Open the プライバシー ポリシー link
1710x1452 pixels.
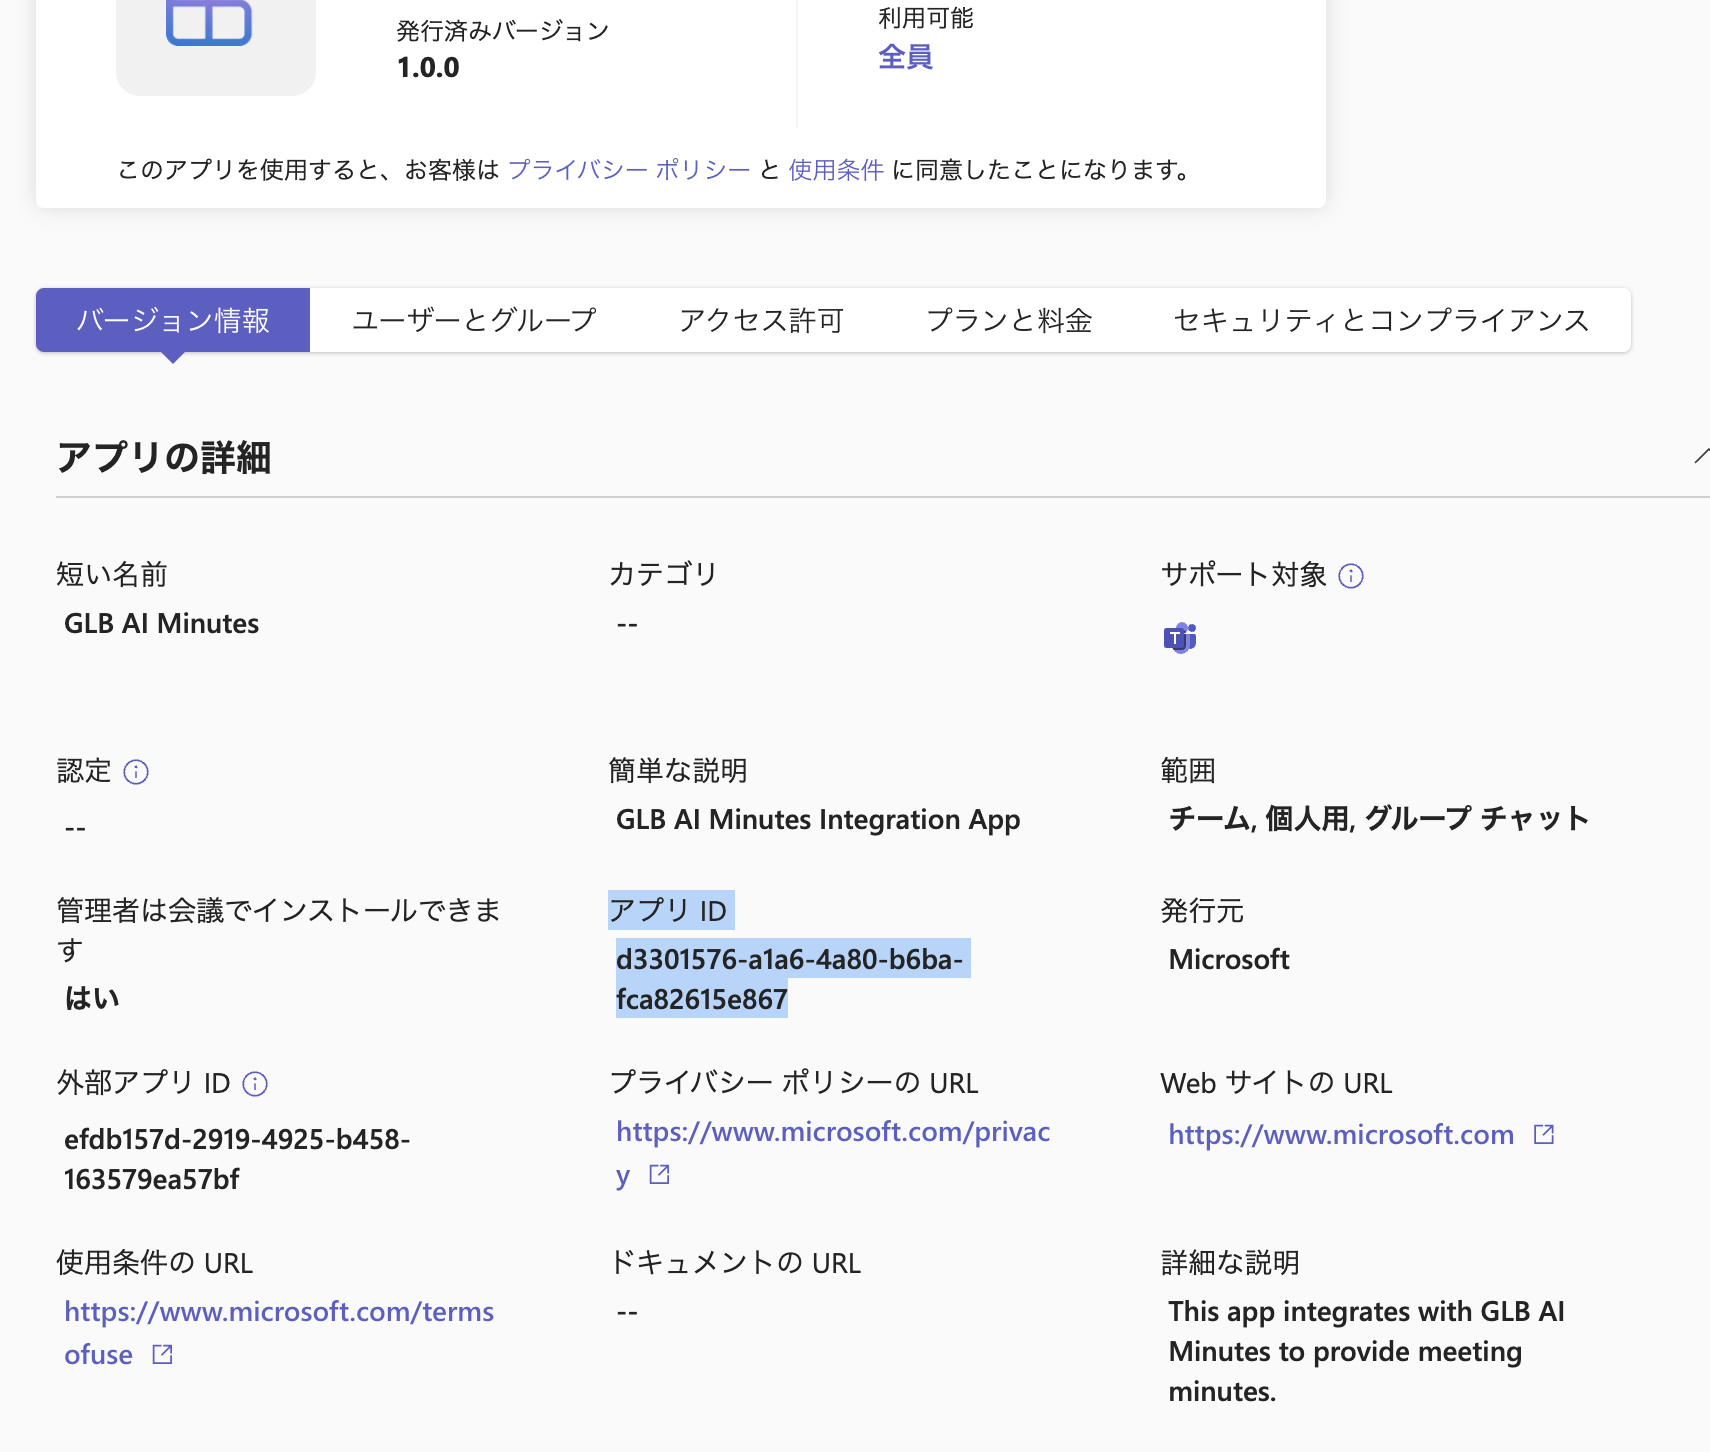pyautogui.click(x=630, y=170)
